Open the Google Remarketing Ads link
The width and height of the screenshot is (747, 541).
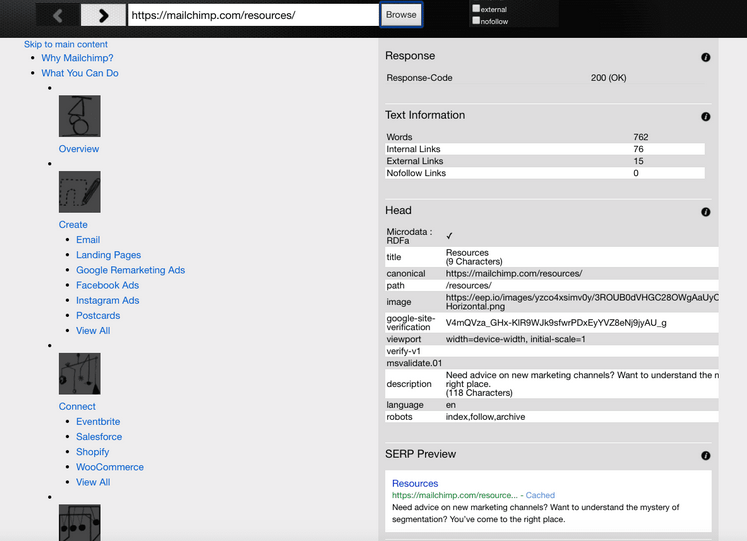click(x=131, y=270)
